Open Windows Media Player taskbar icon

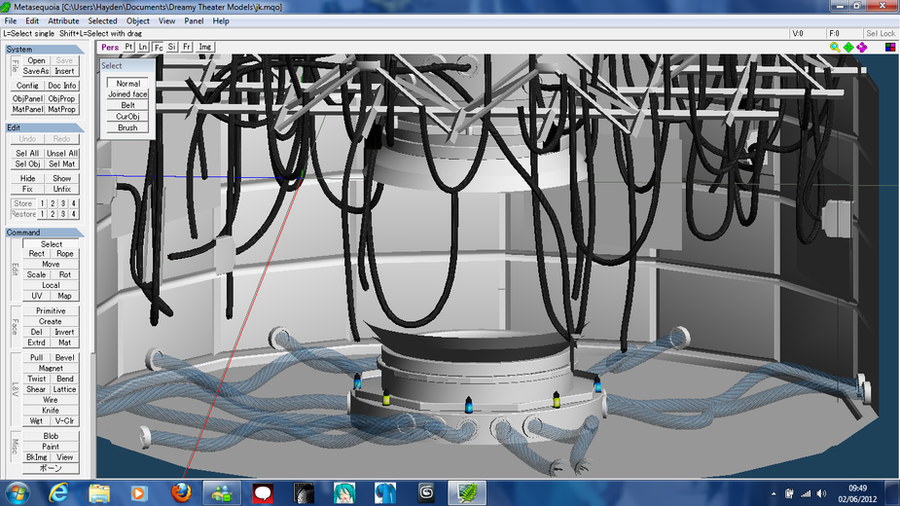139,493
